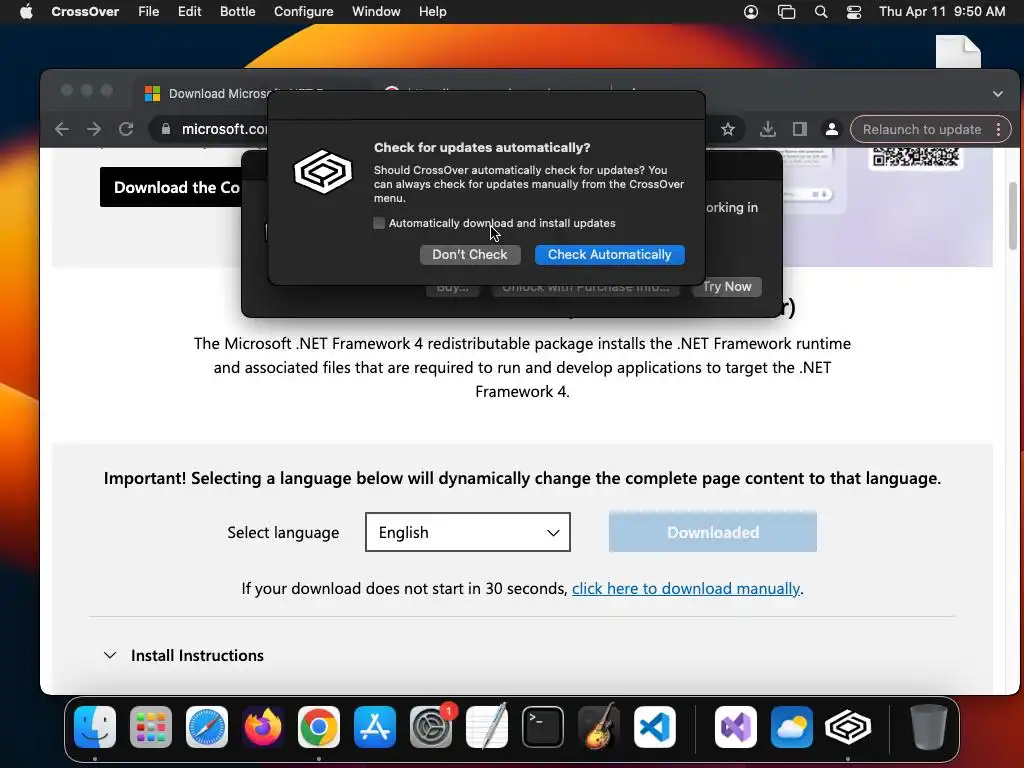Open the Chrome profile icon
The height and width of the screenshot is (768, 1024).
click(x=831, y=129)
